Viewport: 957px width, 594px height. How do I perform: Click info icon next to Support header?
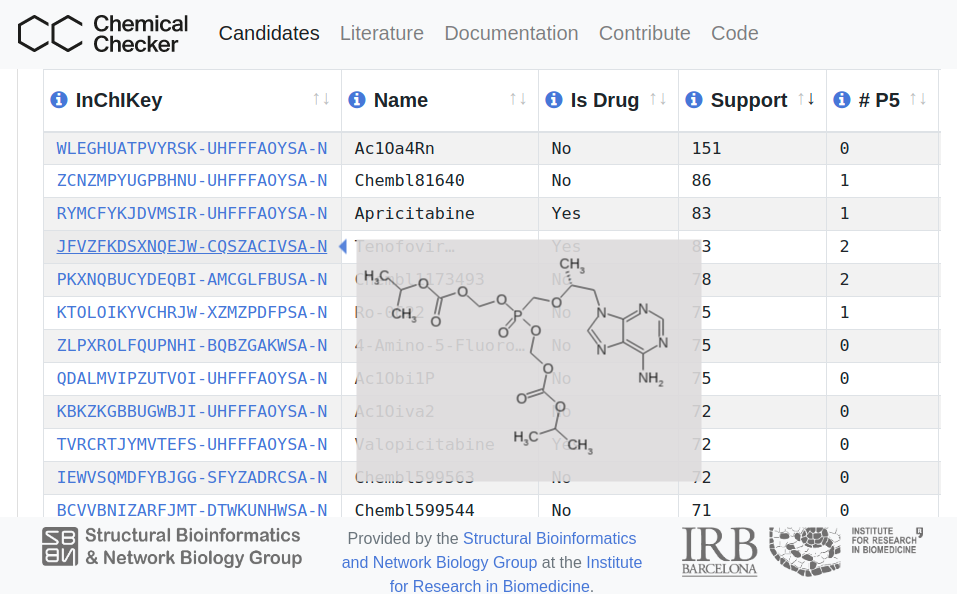(x=694, y=100)
